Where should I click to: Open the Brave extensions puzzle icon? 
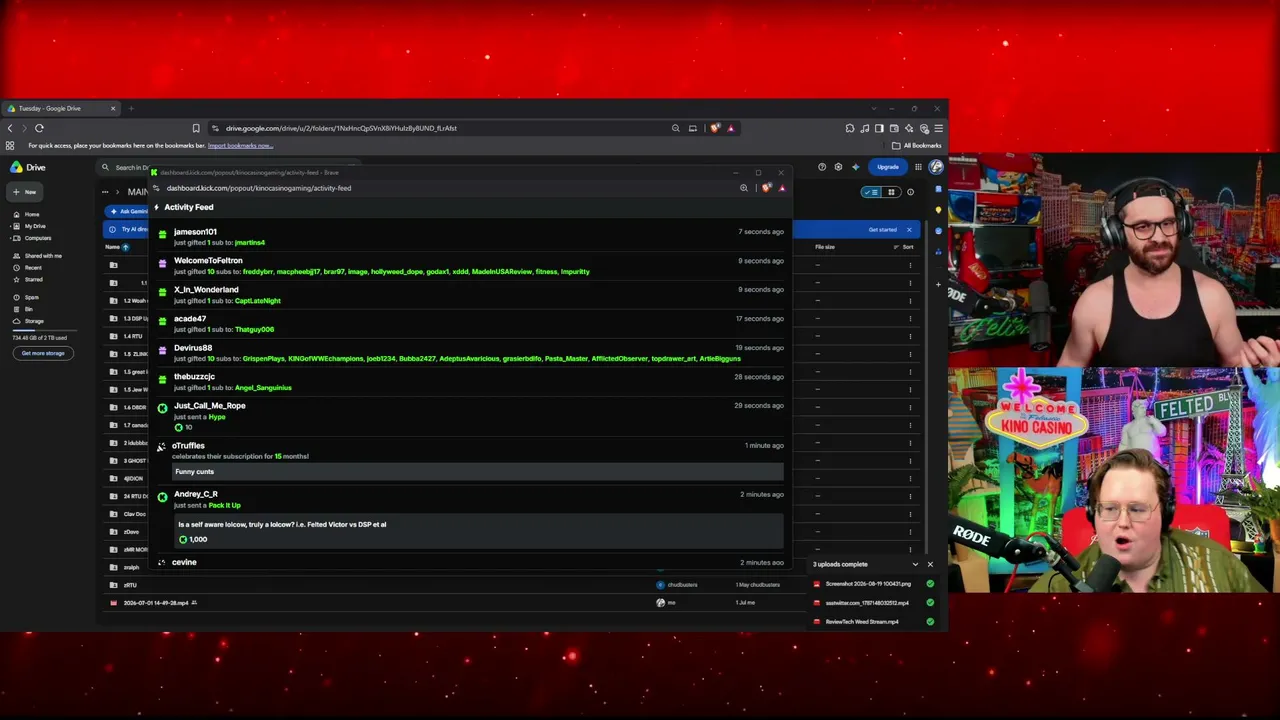tap(850, 128)
